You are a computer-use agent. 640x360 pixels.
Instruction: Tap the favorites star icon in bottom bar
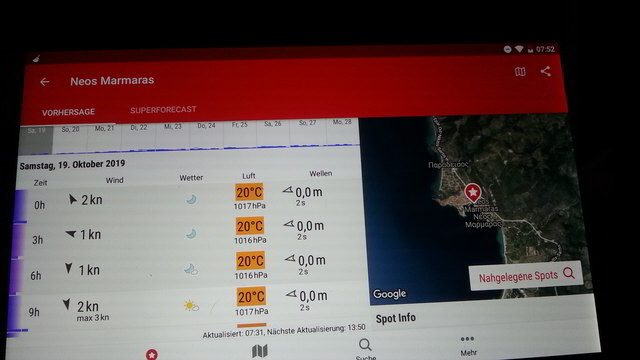151,354
